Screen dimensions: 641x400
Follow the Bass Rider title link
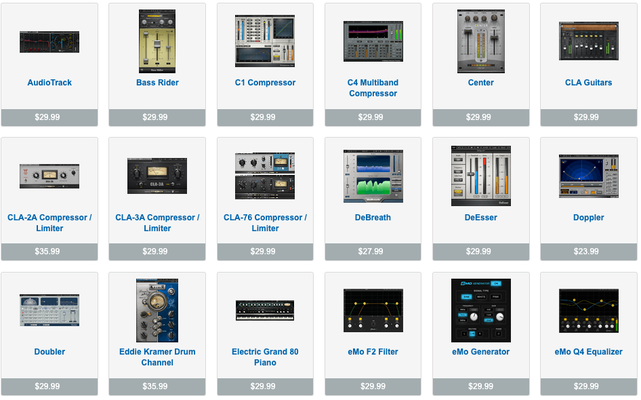click(157, 83)
